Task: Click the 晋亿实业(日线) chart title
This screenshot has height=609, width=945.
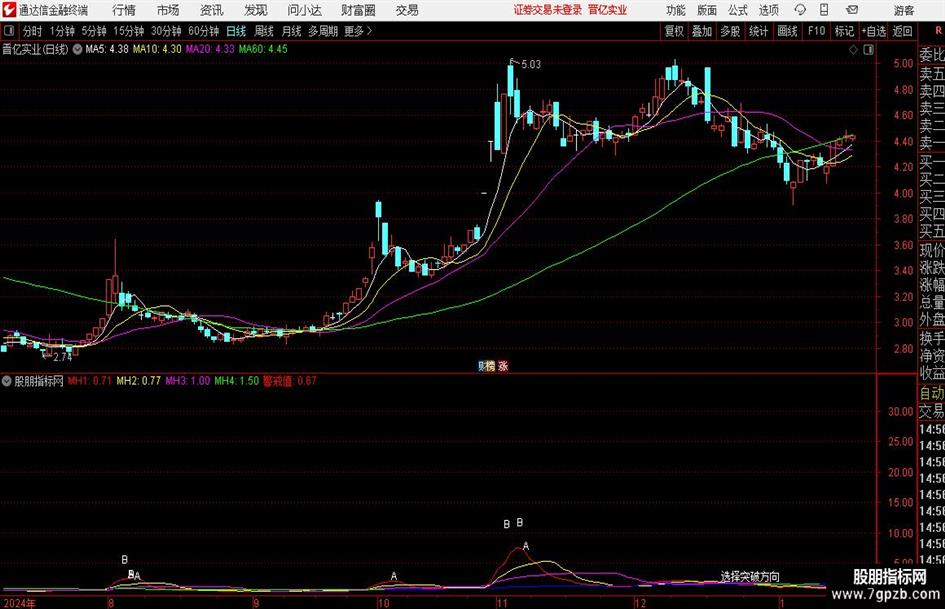Action: click(35, 49)
